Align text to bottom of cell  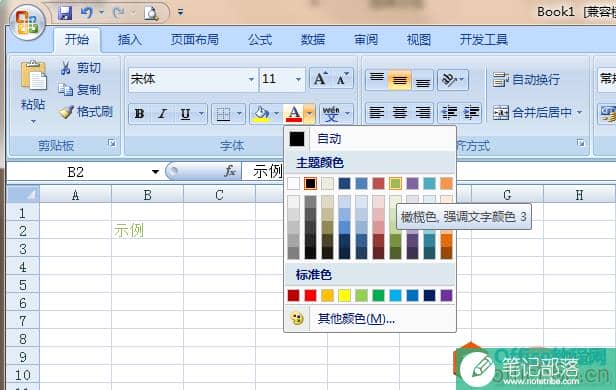pos(422,80)
